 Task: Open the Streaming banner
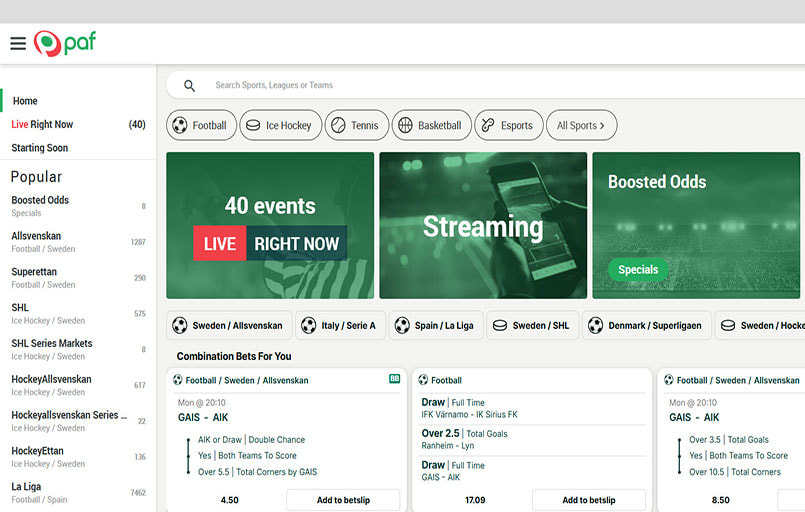click(x=483, y=225)
